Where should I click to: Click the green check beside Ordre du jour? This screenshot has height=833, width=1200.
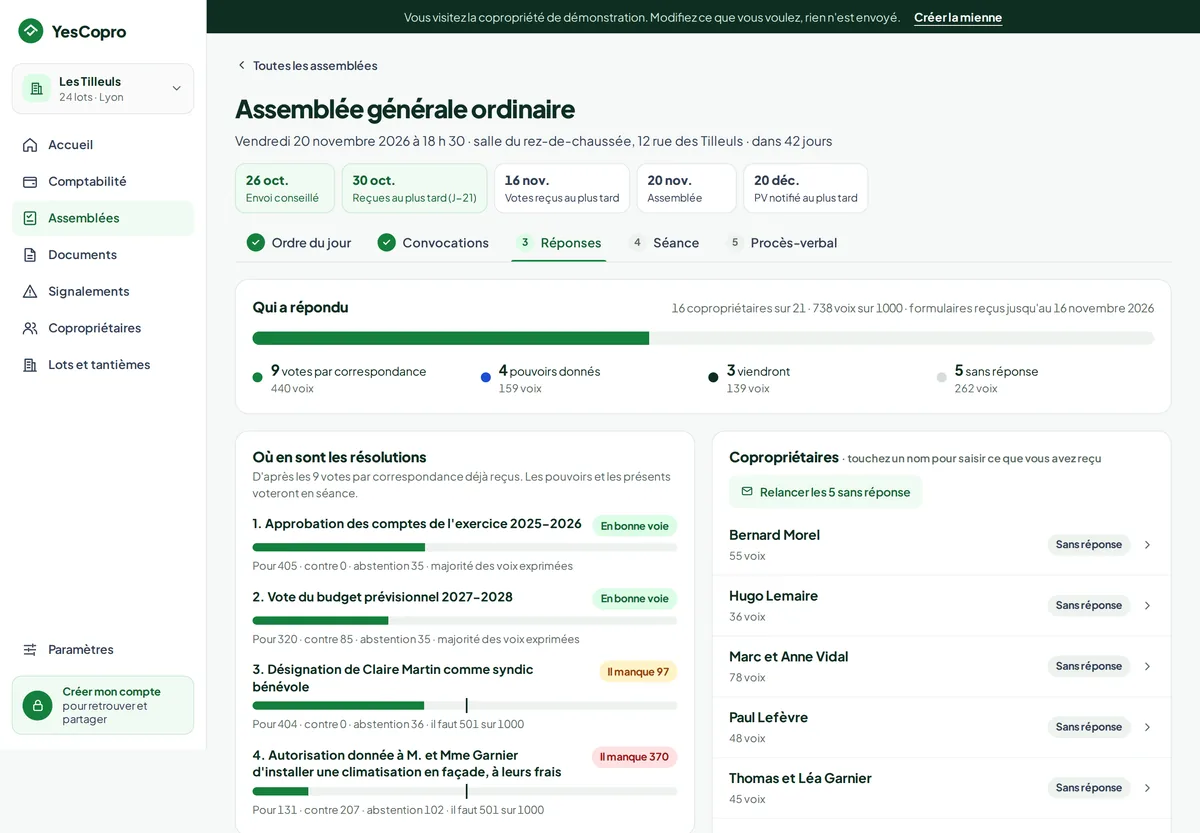(x=256, y=242)
